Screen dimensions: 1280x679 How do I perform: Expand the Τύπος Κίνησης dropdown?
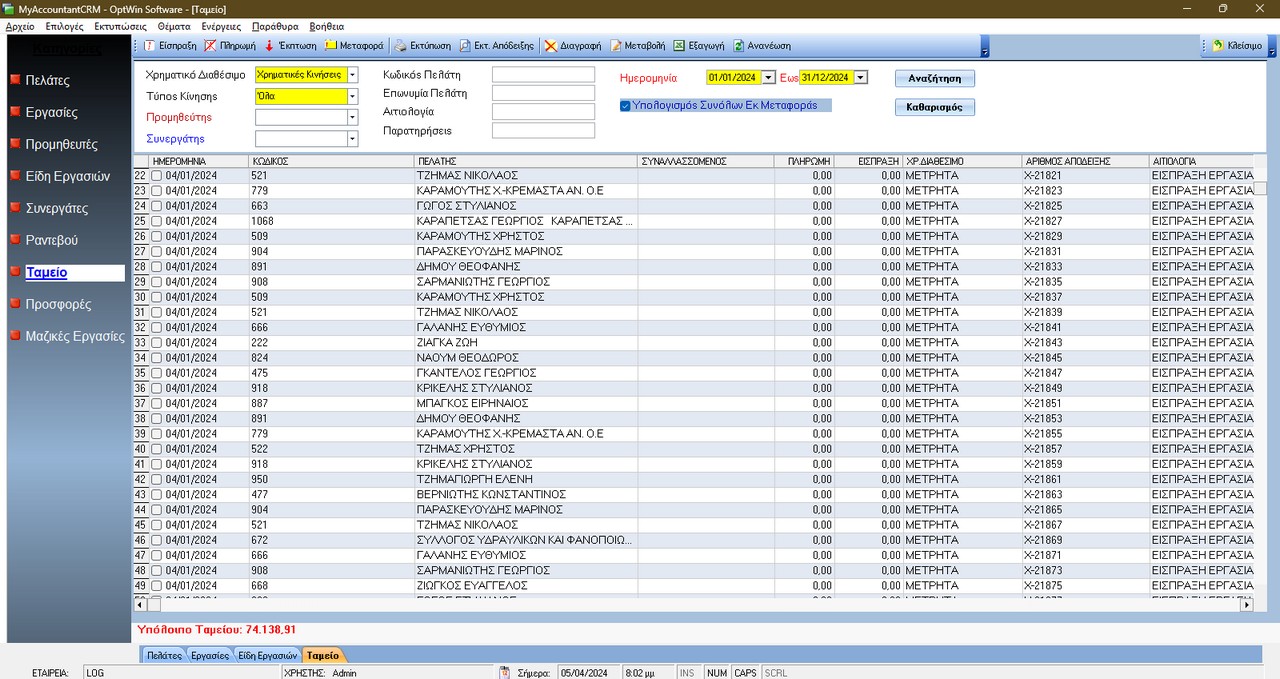[354, 94]
